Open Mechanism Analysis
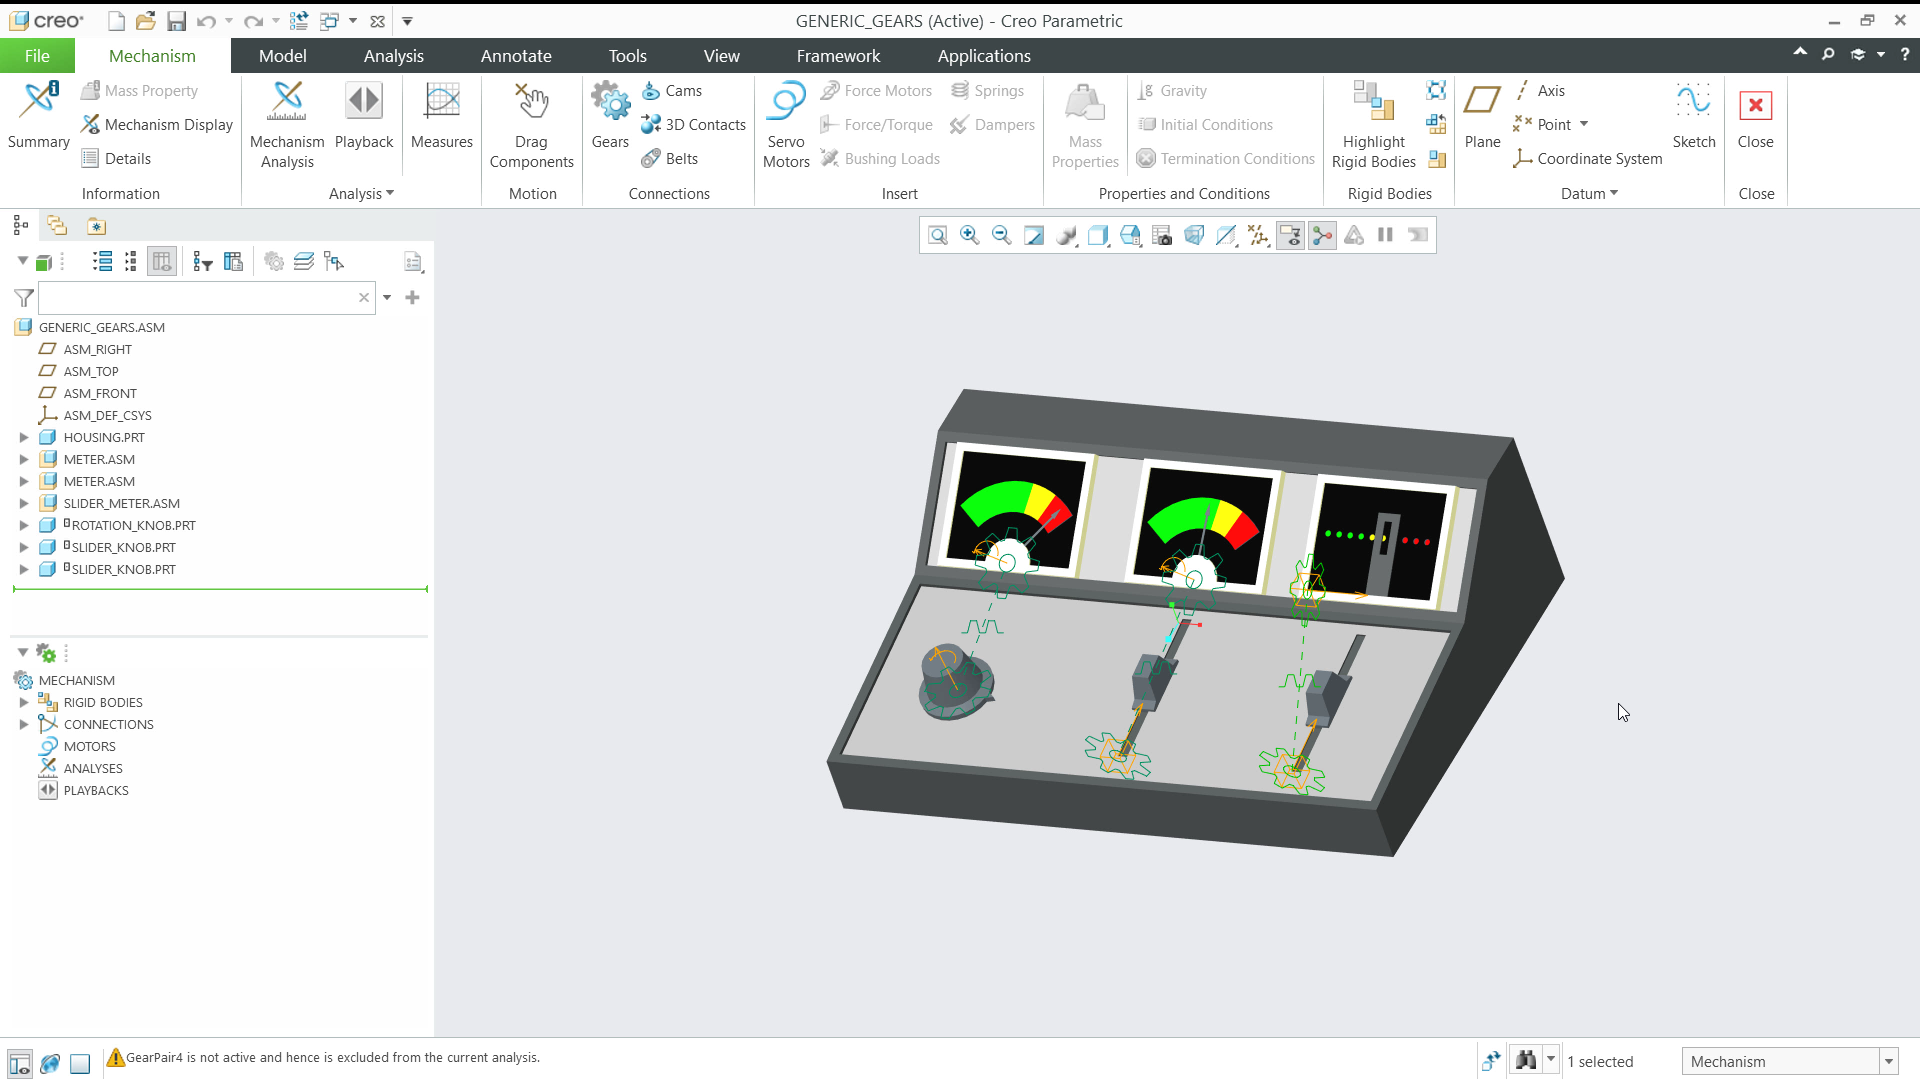This screenshot has width=1920, height=1080. pyautogui.click(x=287, y=125)
